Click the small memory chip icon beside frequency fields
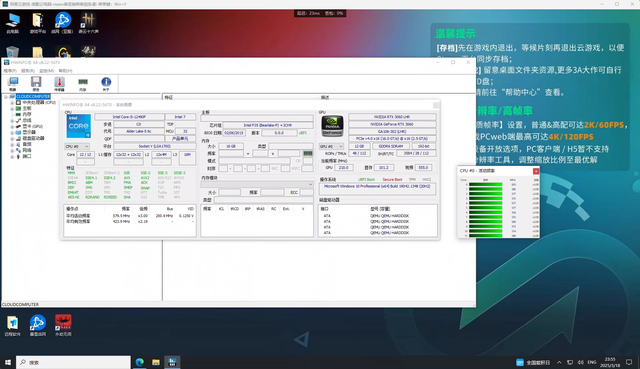 [308, 153]
